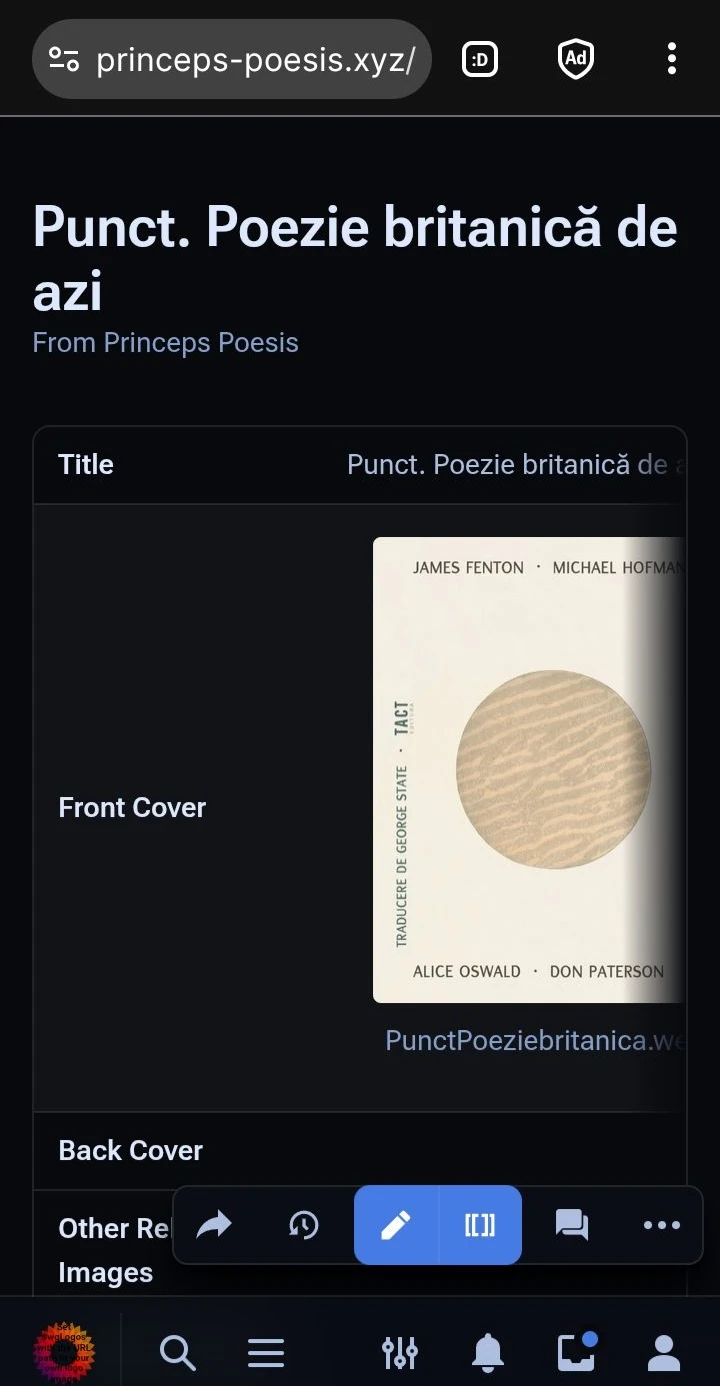720x1386 pixels.
Task: Expand the three-dot more actions menu
Action: pos(661,1225)
